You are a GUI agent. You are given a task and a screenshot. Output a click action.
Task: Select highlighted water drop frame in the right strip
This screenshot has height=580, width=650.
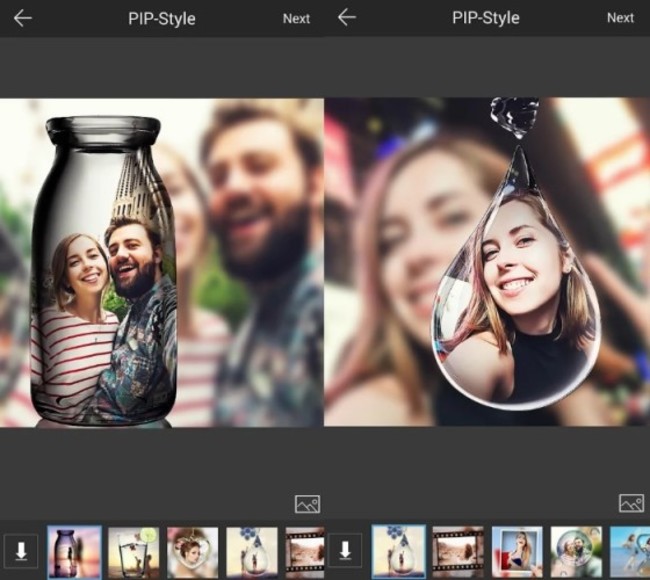click(398, 552)
